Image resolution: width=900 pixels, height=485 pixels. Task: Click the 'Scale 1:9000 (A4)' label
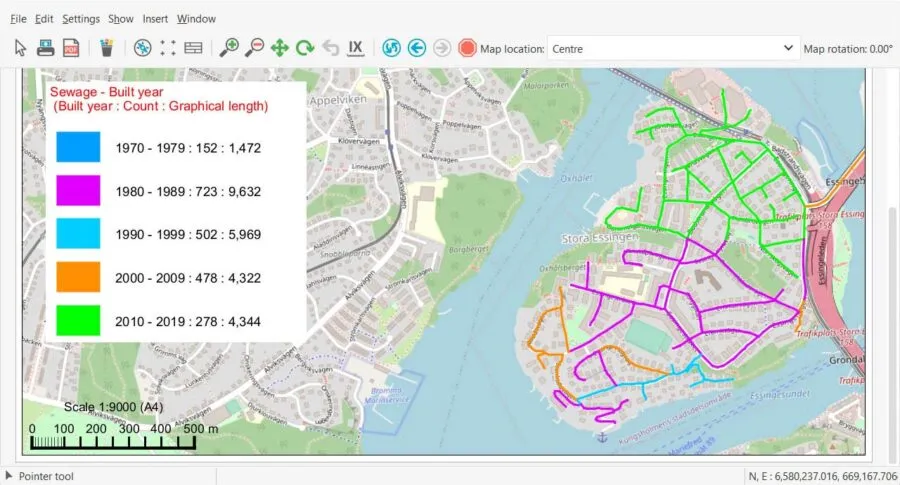(114, 407)
